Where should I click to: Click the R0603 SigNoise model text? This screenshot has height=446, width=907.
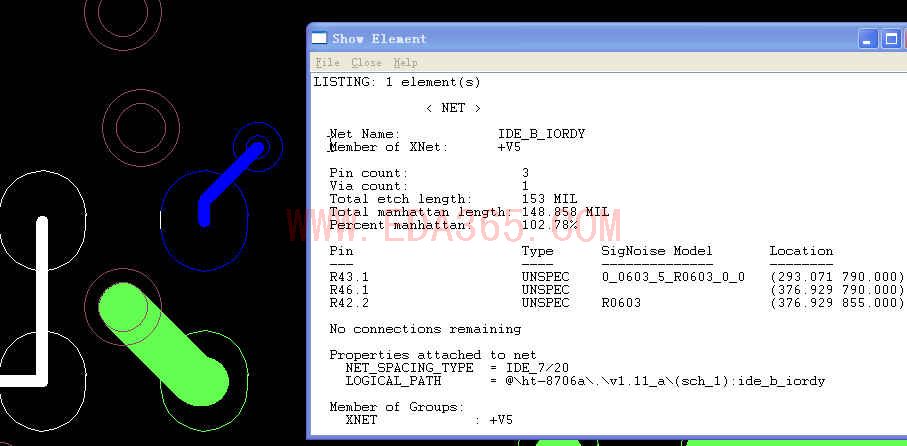pyautogui.click(x=621, y=303)
